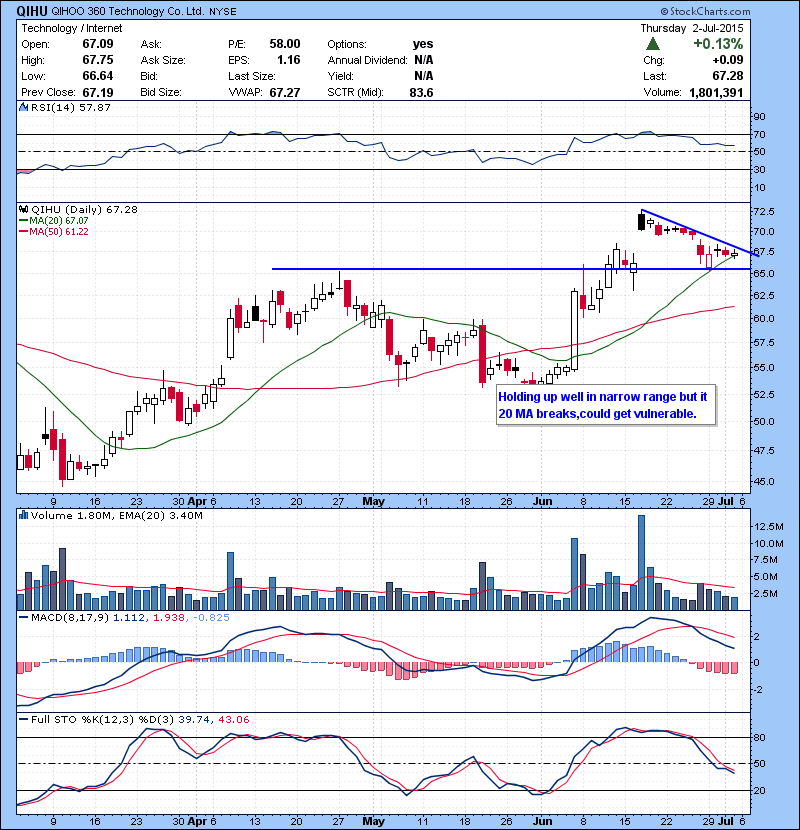Click the RSI(14) 57.87 label

click(x=70, y=107)
